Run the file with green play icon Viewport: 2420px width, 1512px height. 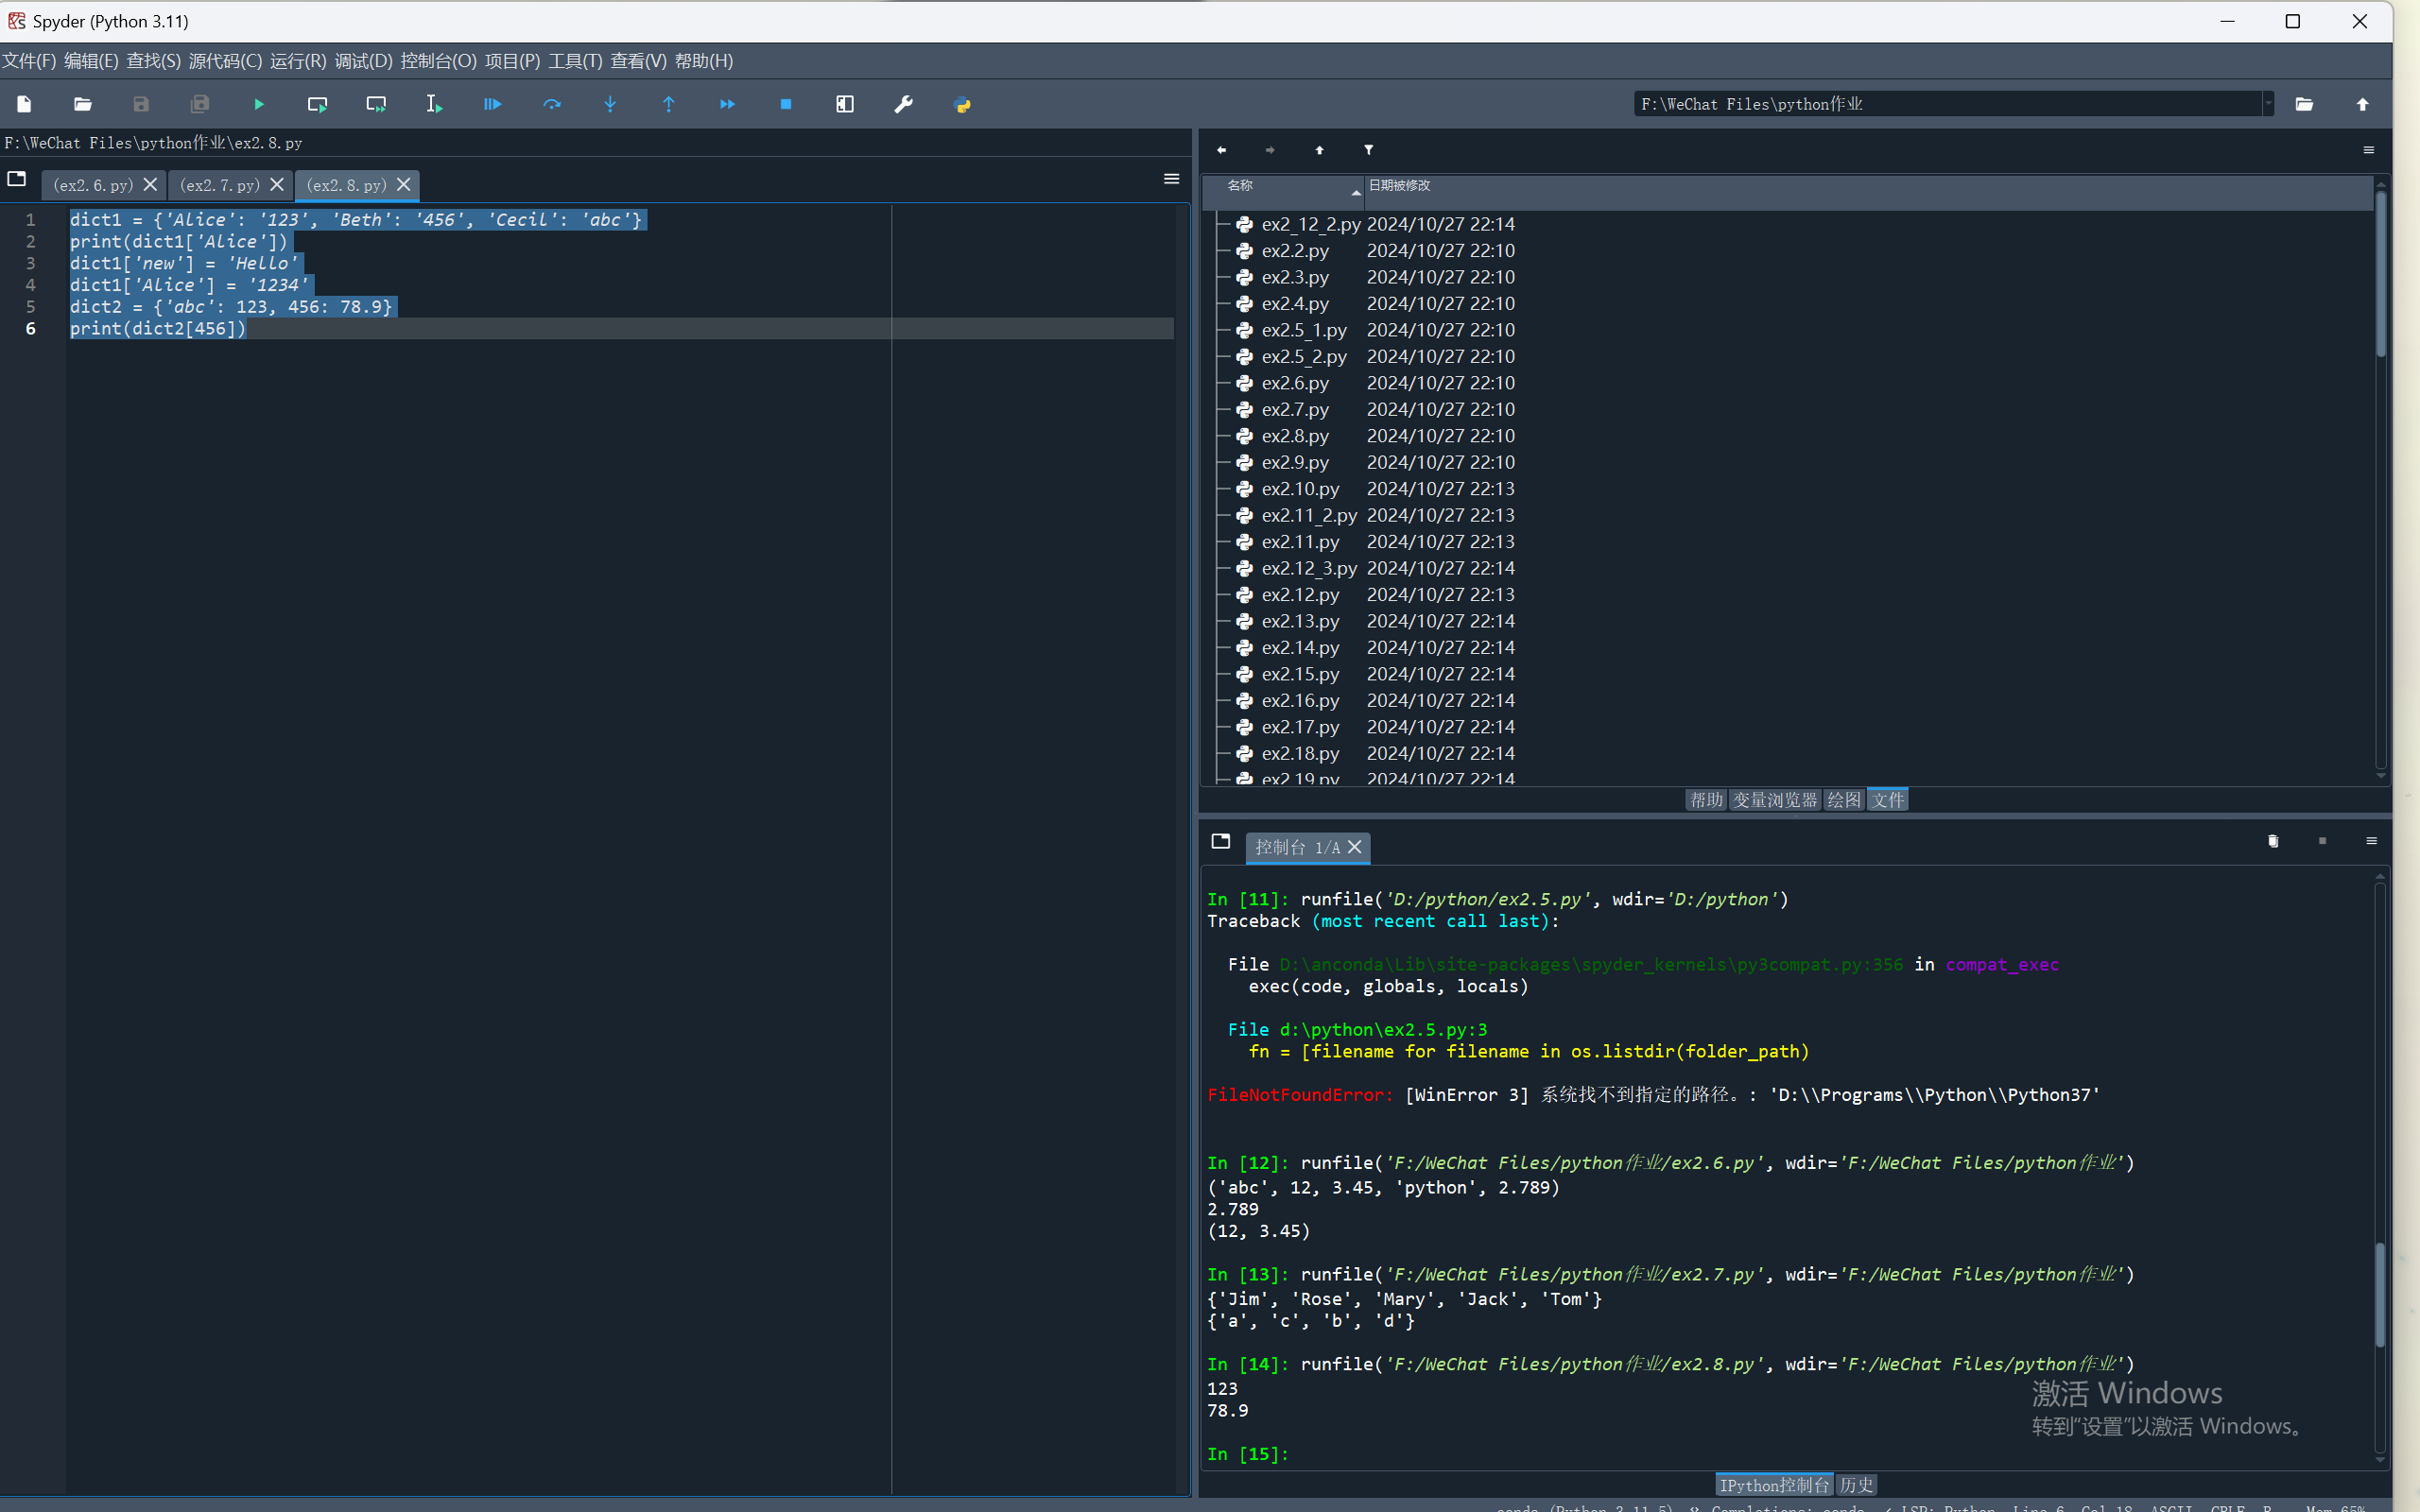(259, 104)
